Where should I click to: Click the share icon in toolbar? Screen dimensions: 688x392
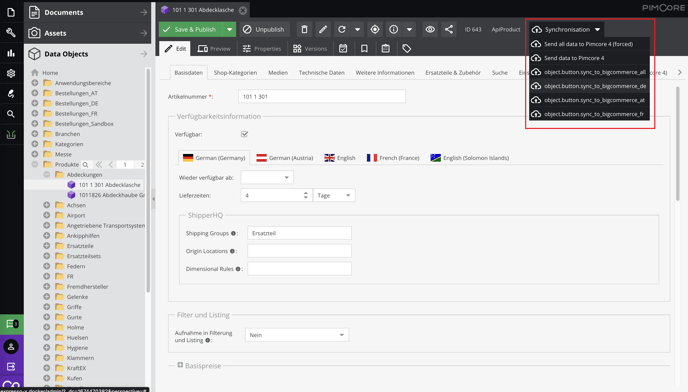(448, 29)
